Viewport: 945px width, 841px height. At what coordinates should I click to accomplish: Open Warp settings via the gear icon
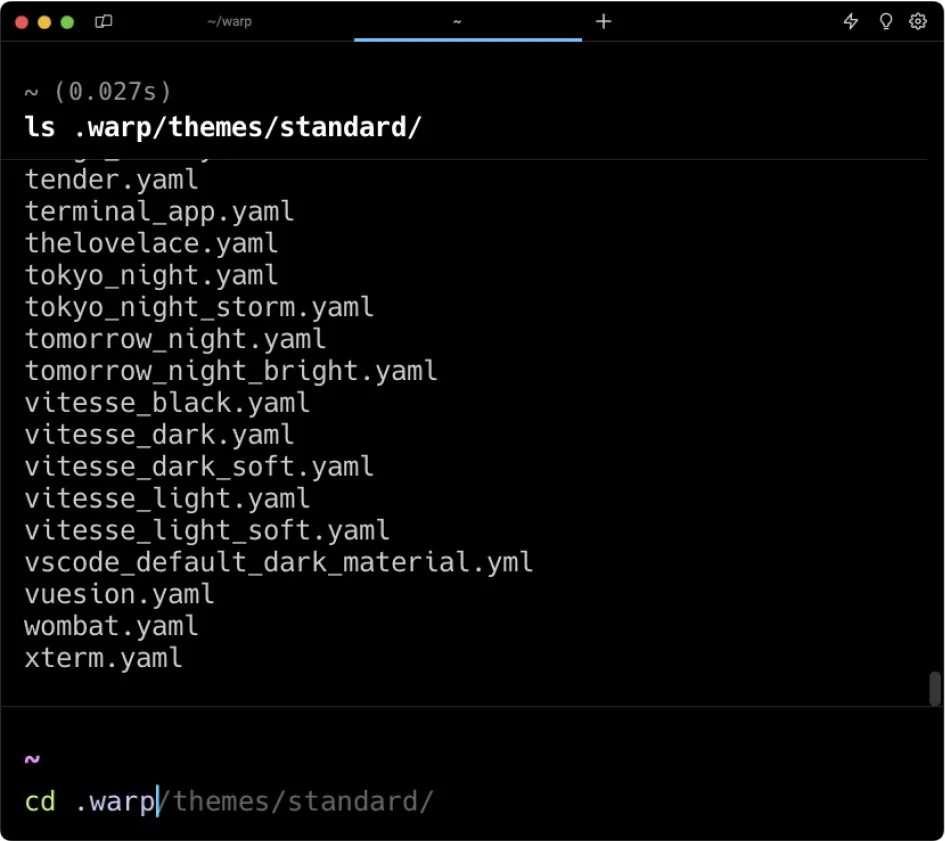point(918,21)
